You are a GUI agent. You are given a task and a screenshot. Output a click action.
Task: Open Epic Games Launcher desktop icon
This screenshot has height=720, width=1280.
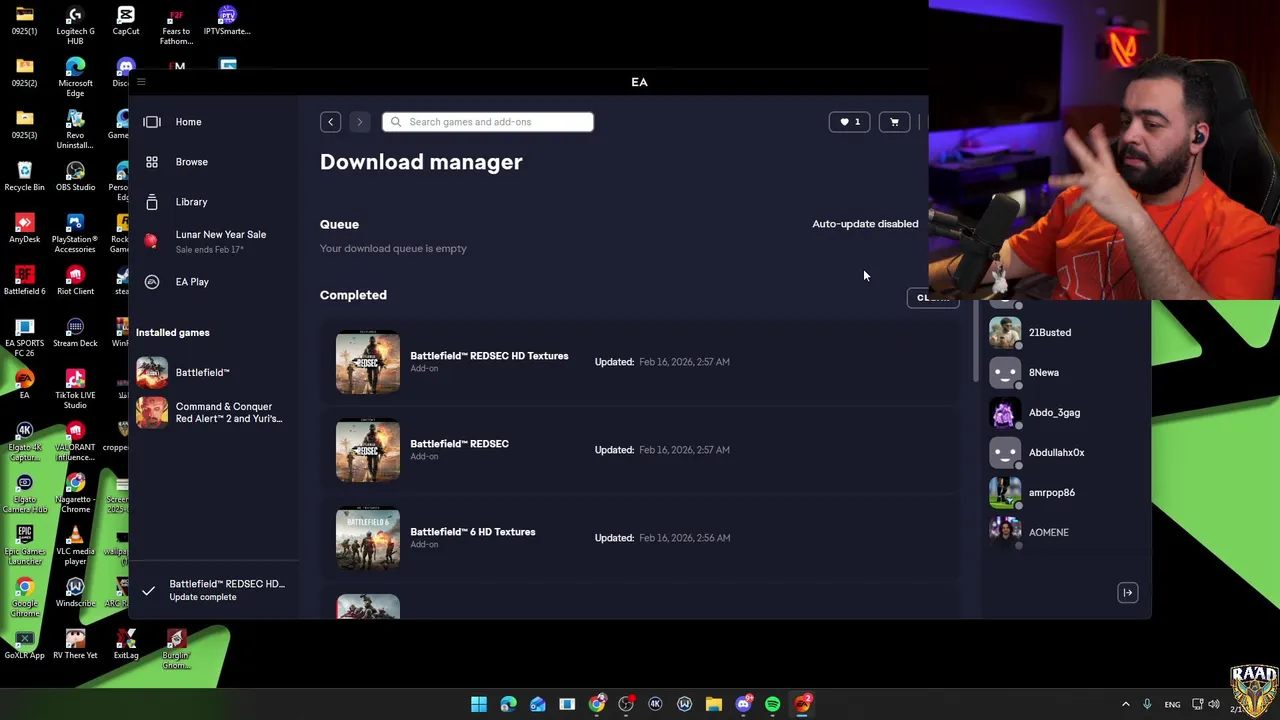(x=25, y=545)
